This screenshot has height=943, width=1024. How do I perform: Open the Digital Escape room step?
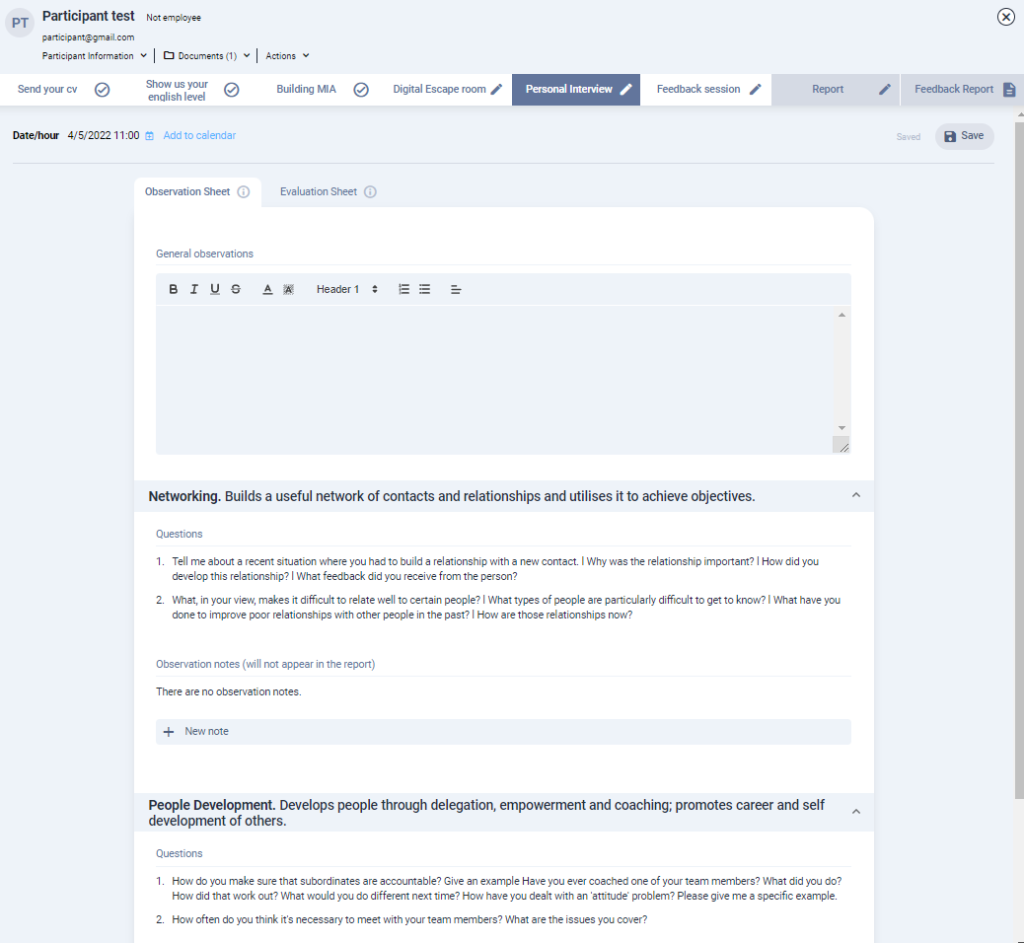coord(447,89)
